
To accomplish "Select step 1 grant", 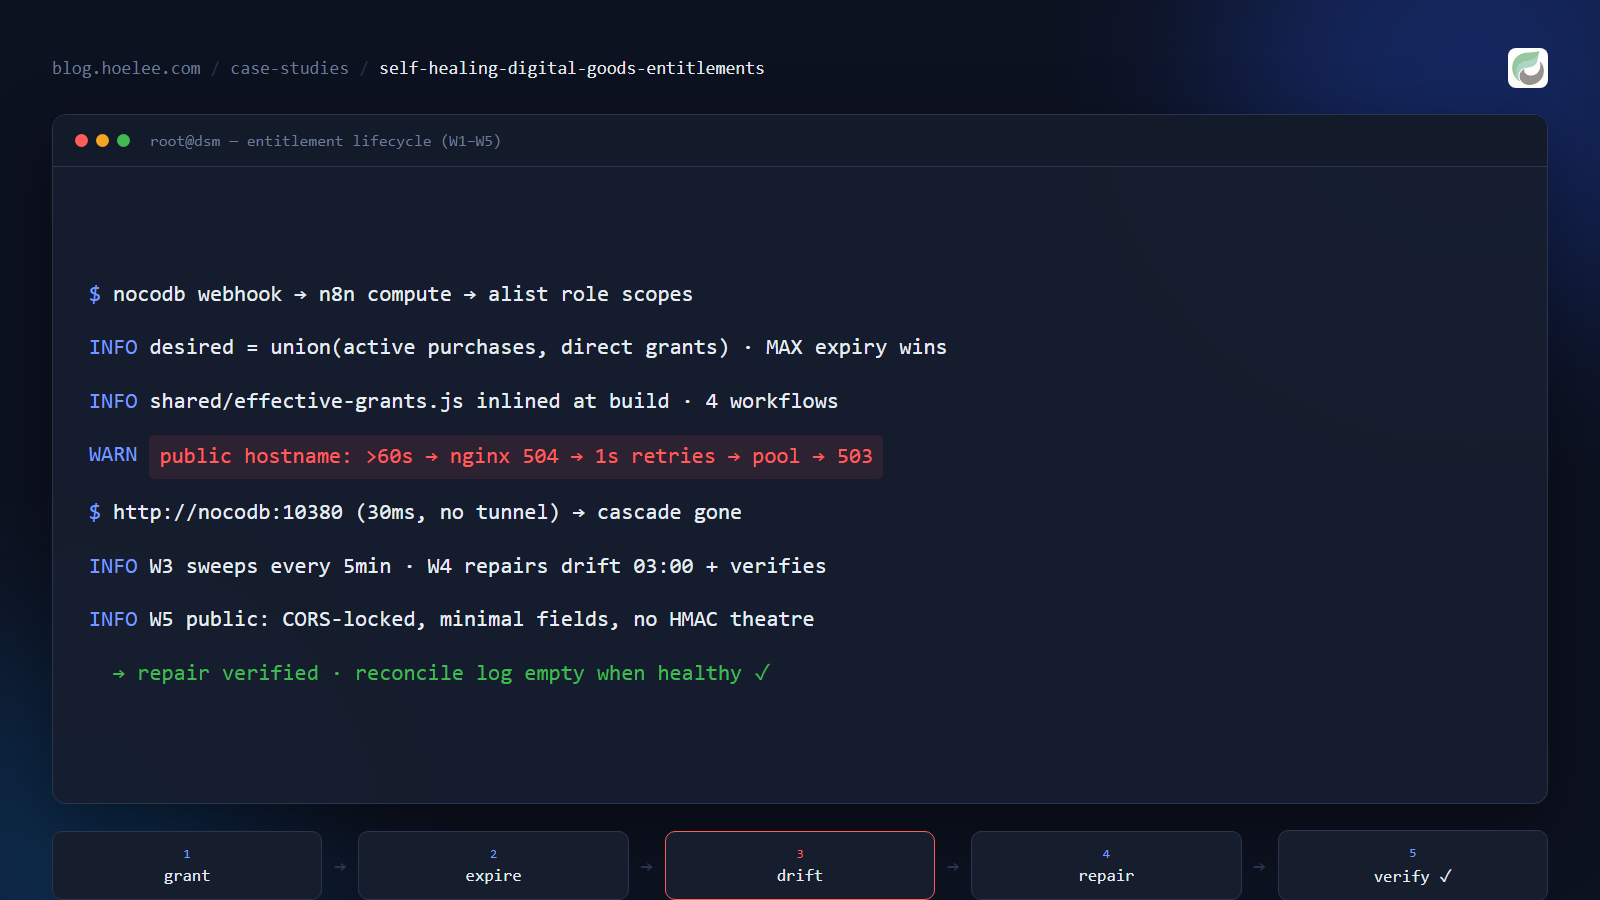I will [187, 866].
